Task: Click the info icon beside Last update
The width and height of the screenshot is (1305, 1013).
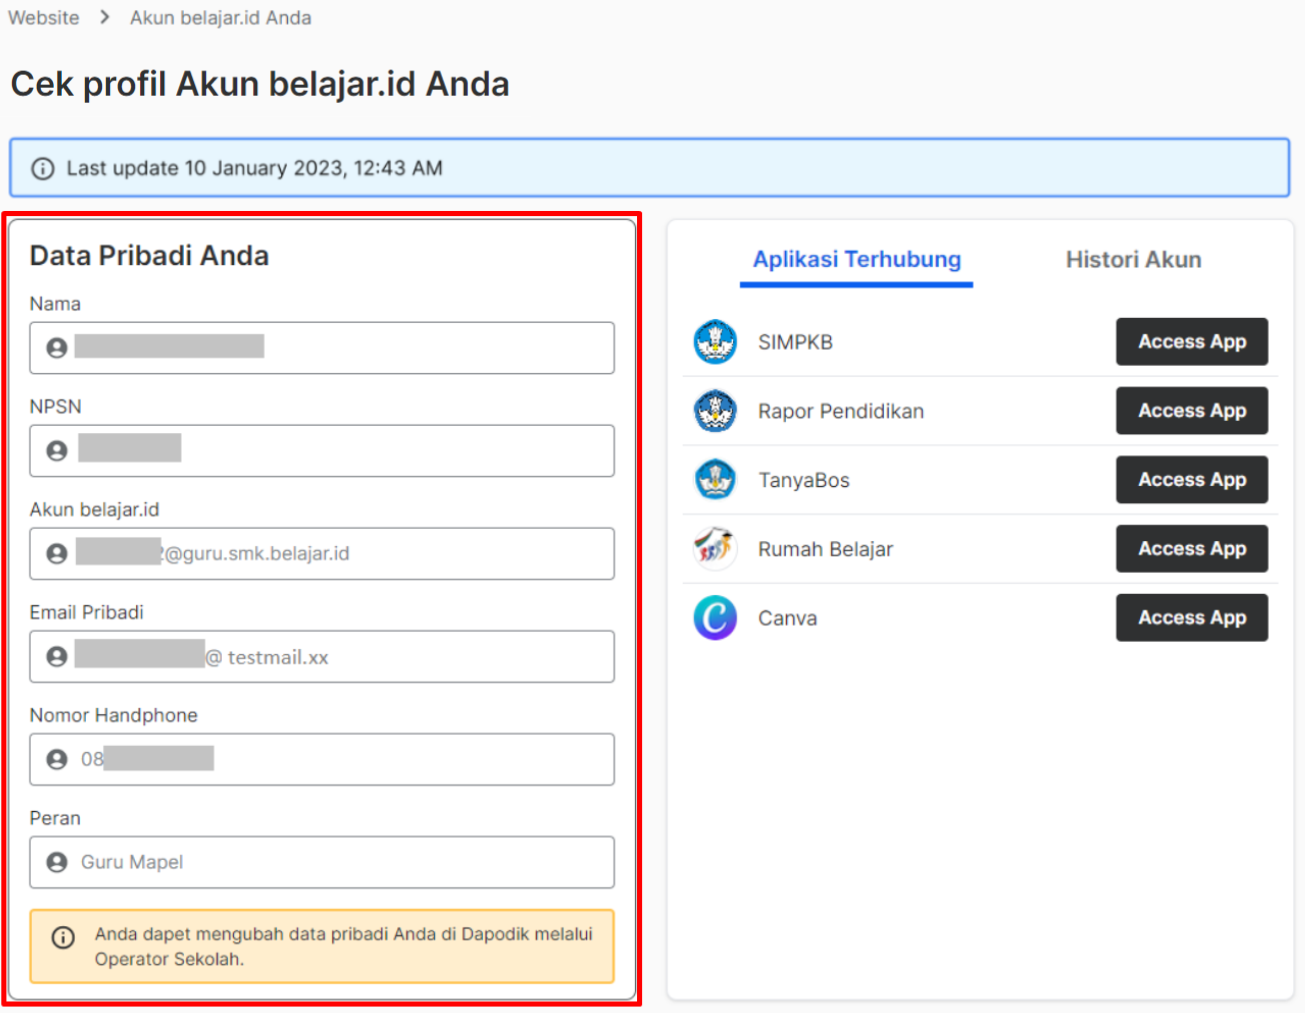Action: [x=43, y=168]
